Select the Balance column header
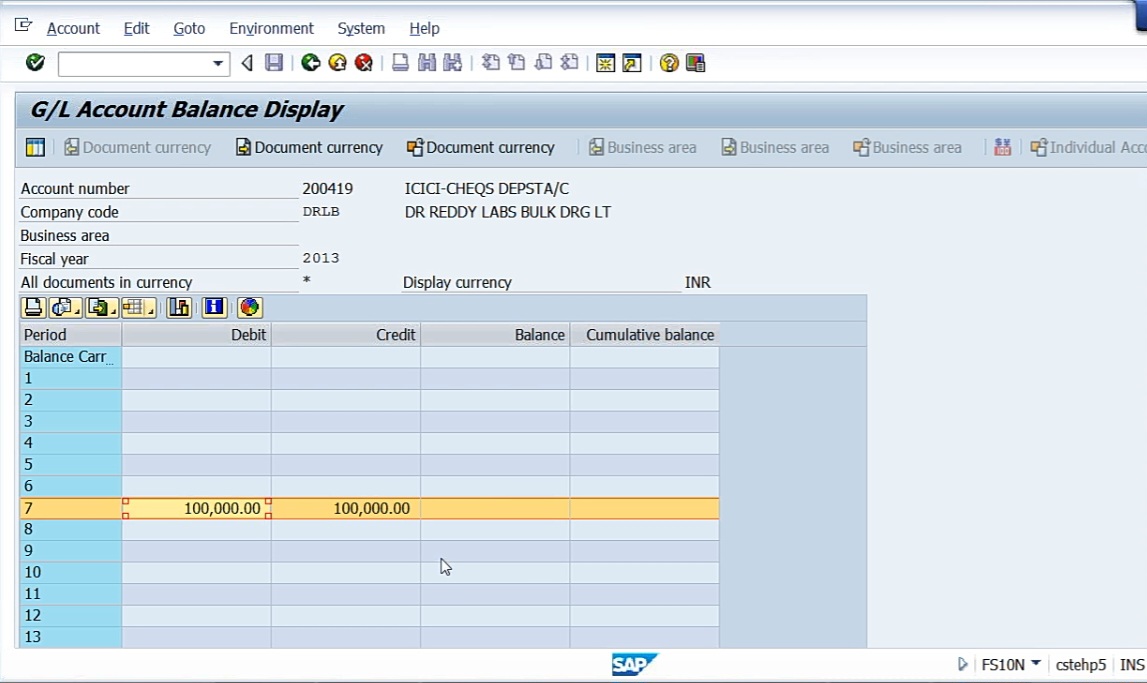The image size is (1147, 683). coord(495,335)
